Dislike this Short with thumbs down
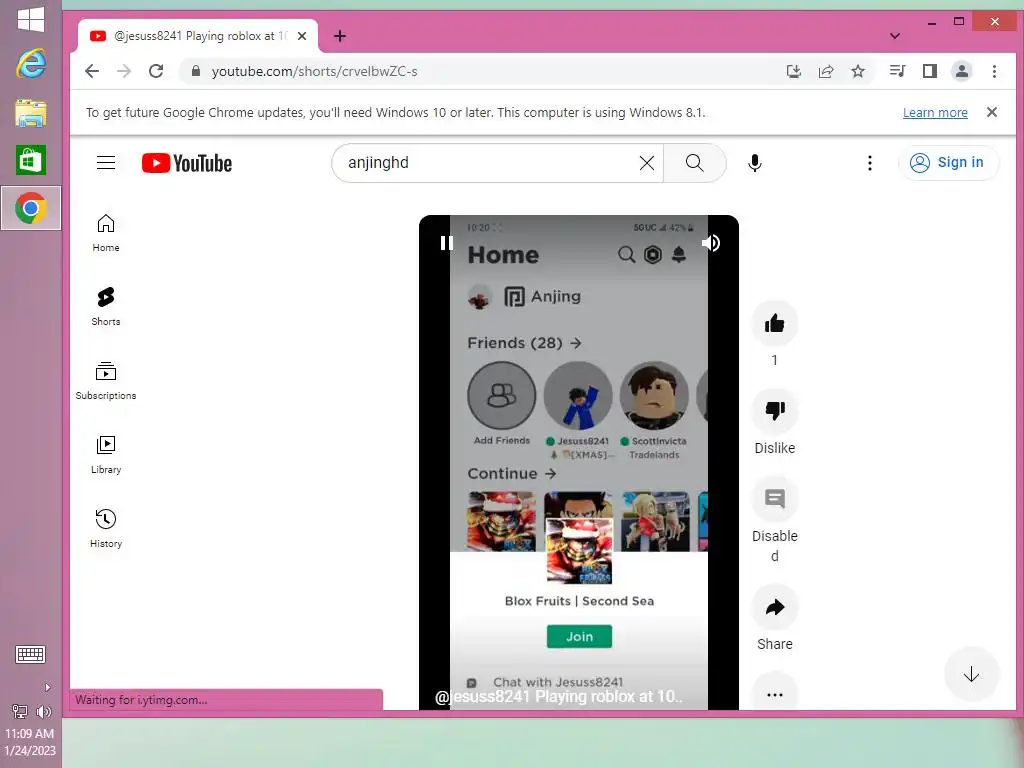Viewport: 1024px width, 768px height. pos(775,411)
